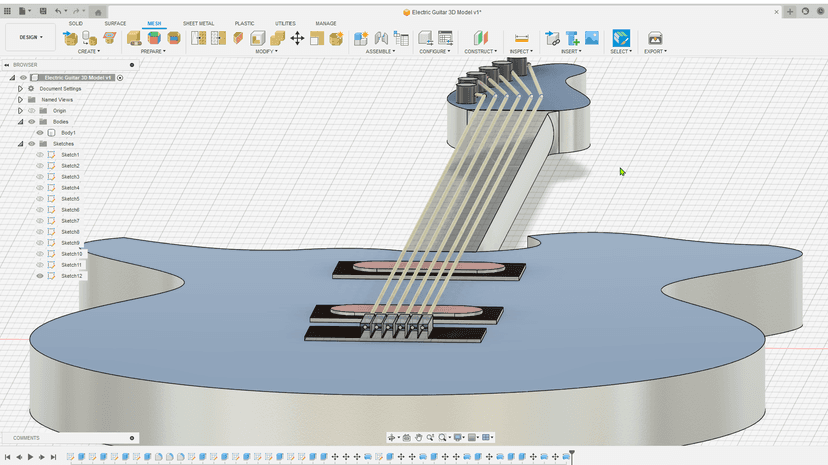Click the Measure tool under Inspect
This screenshot has width=828, height=465.
click(521, 38)
